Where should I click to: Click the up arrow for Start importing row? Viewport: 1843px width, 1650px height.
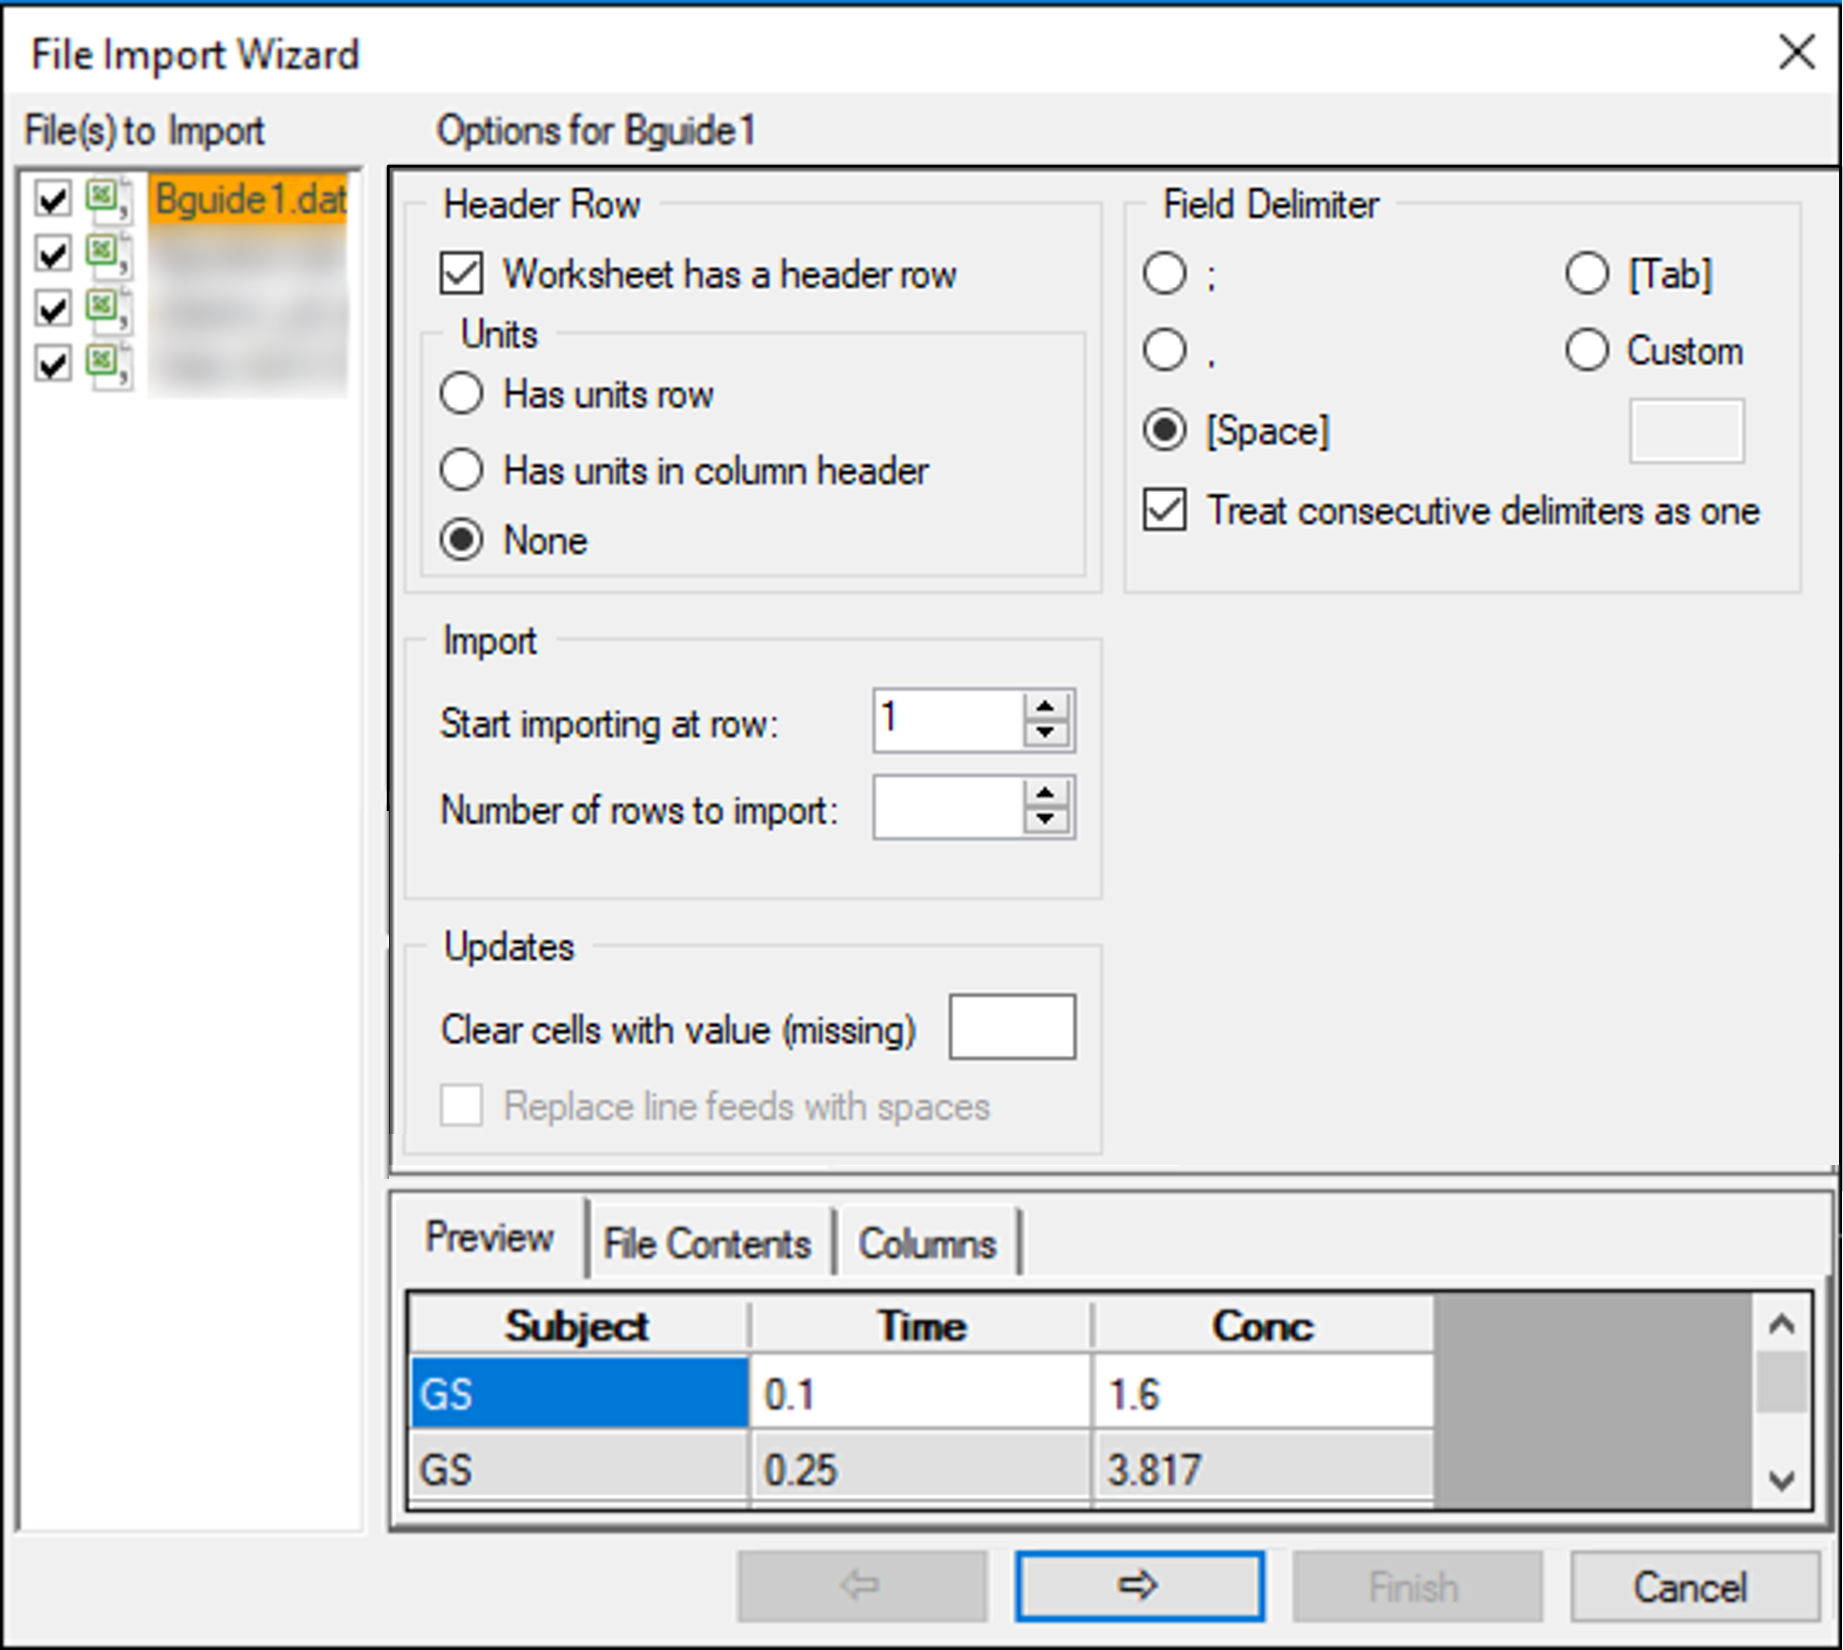1046,706
